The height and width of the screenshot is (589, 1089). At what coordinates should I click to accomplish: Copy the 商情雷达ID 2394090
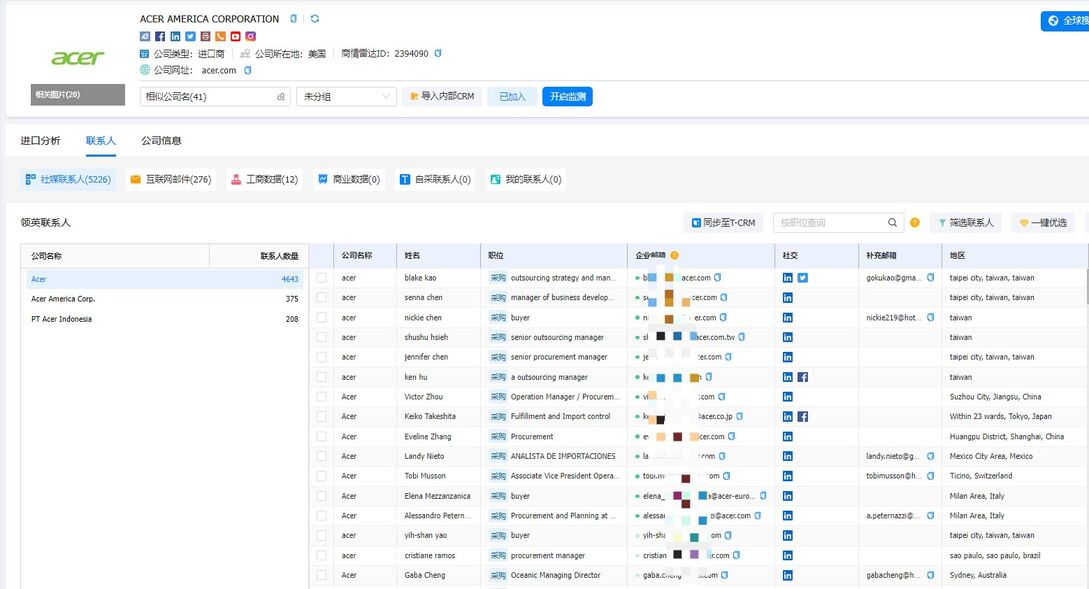tap(438, 53)
